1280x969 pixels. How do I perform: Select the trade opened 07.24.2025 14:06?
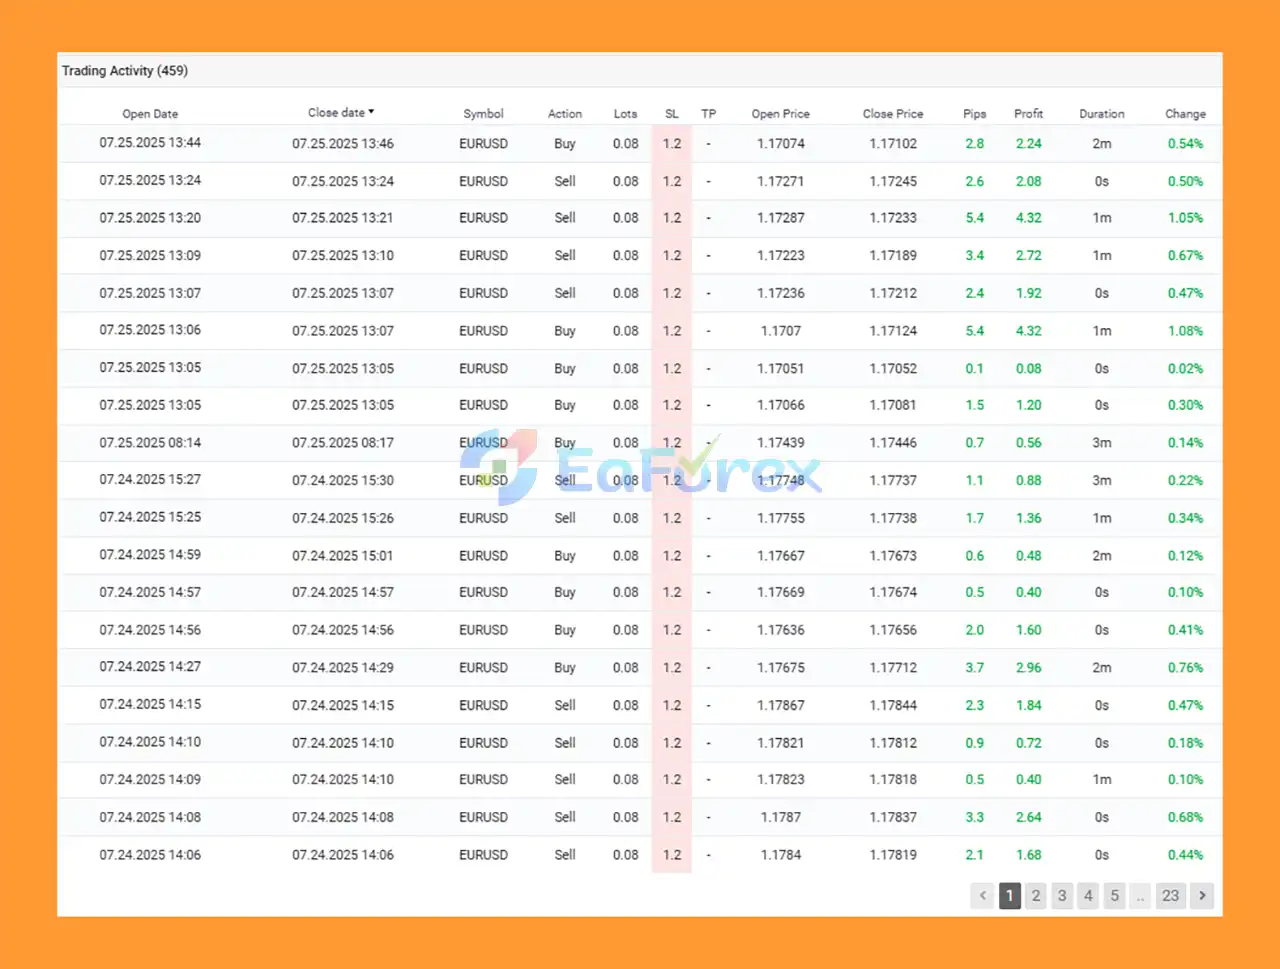(x=150, y=855)
